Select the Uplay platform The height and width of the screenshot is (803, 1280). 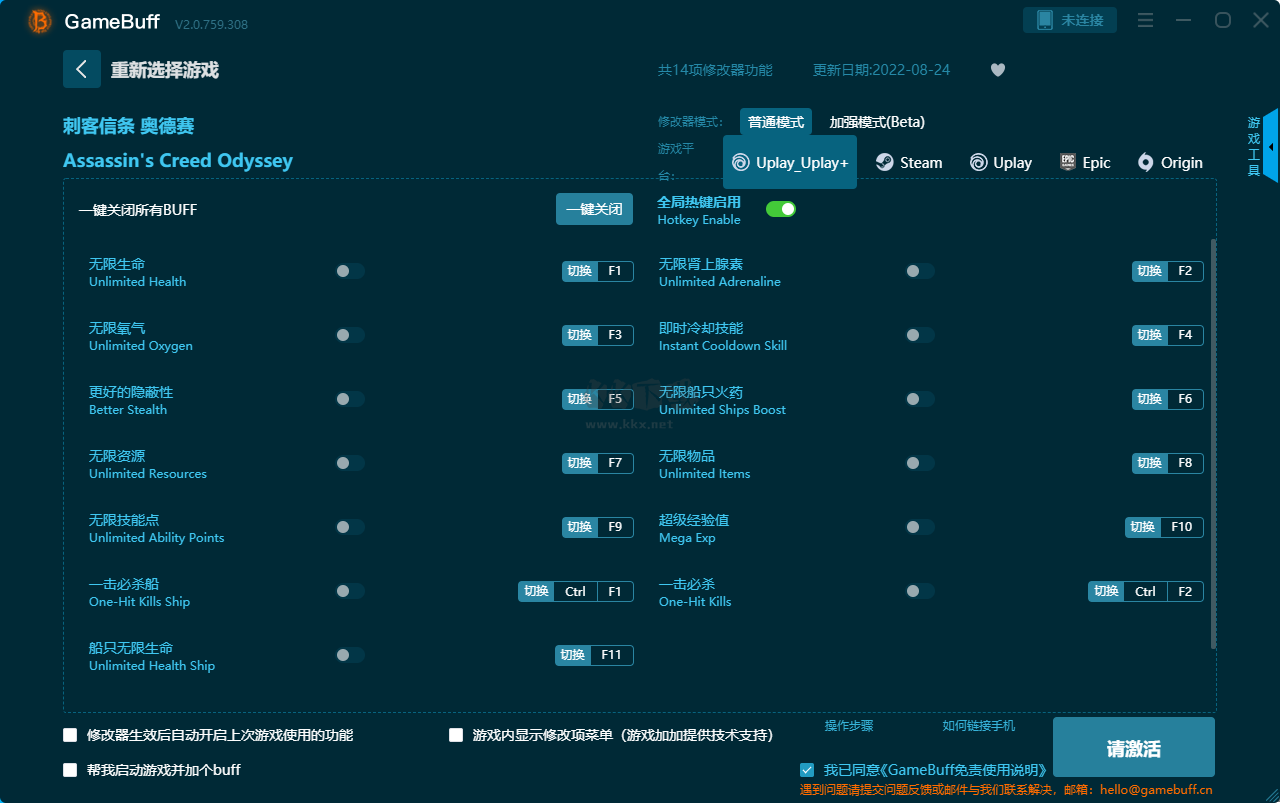1001,163
